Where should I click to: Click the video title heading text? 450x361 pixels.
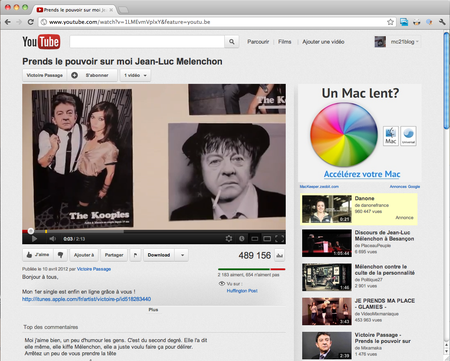click(x=122, y=61)
